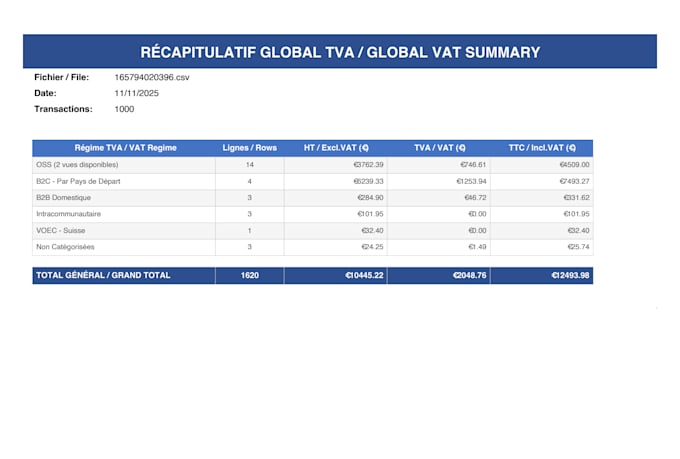Click the grand total rows value '1620'

coord(250,275)
